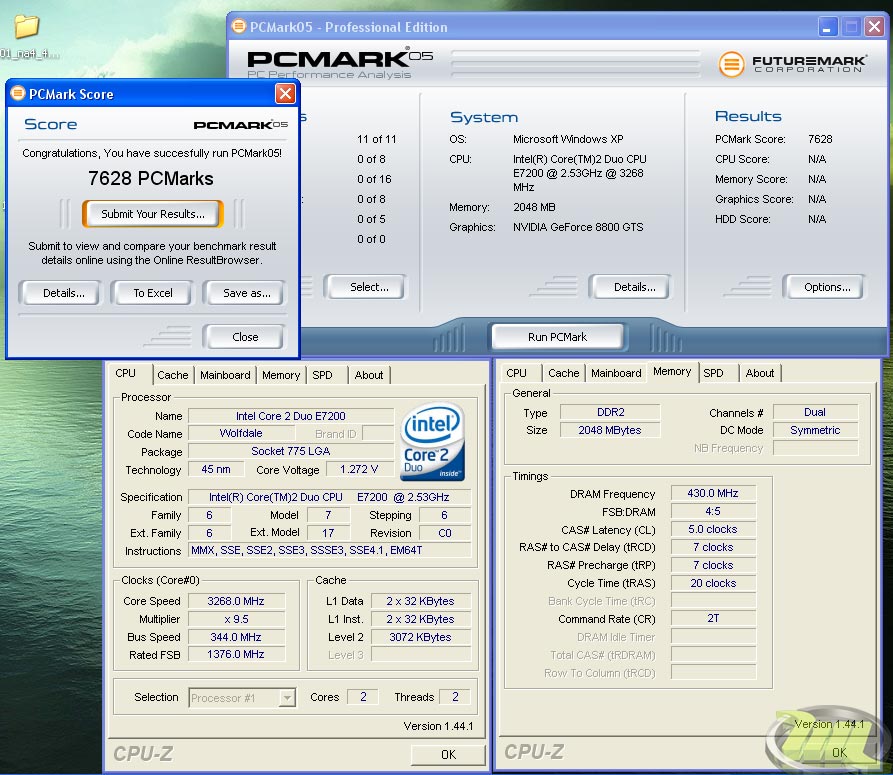Click the 7628 PCMarks score text
Screen dimensions: 893x775
tap(151, 179)
